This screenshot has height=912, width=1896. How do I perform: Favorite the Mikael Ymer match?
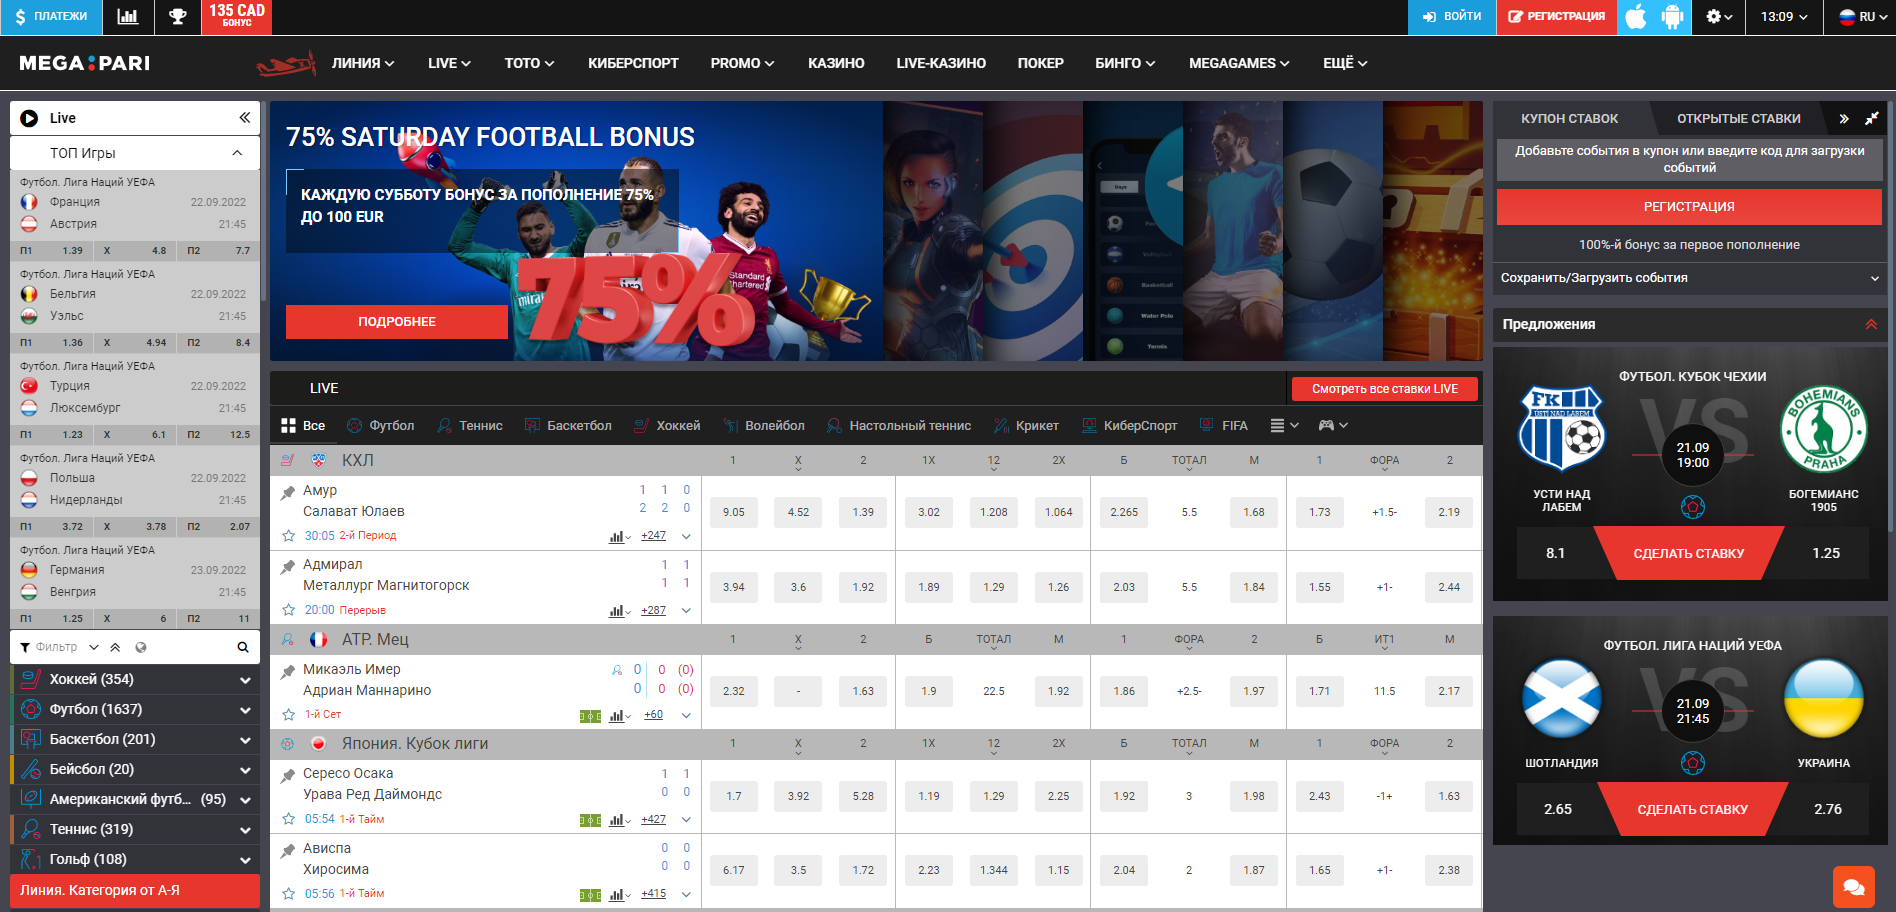pyautogui.click(x=289, y=714)
